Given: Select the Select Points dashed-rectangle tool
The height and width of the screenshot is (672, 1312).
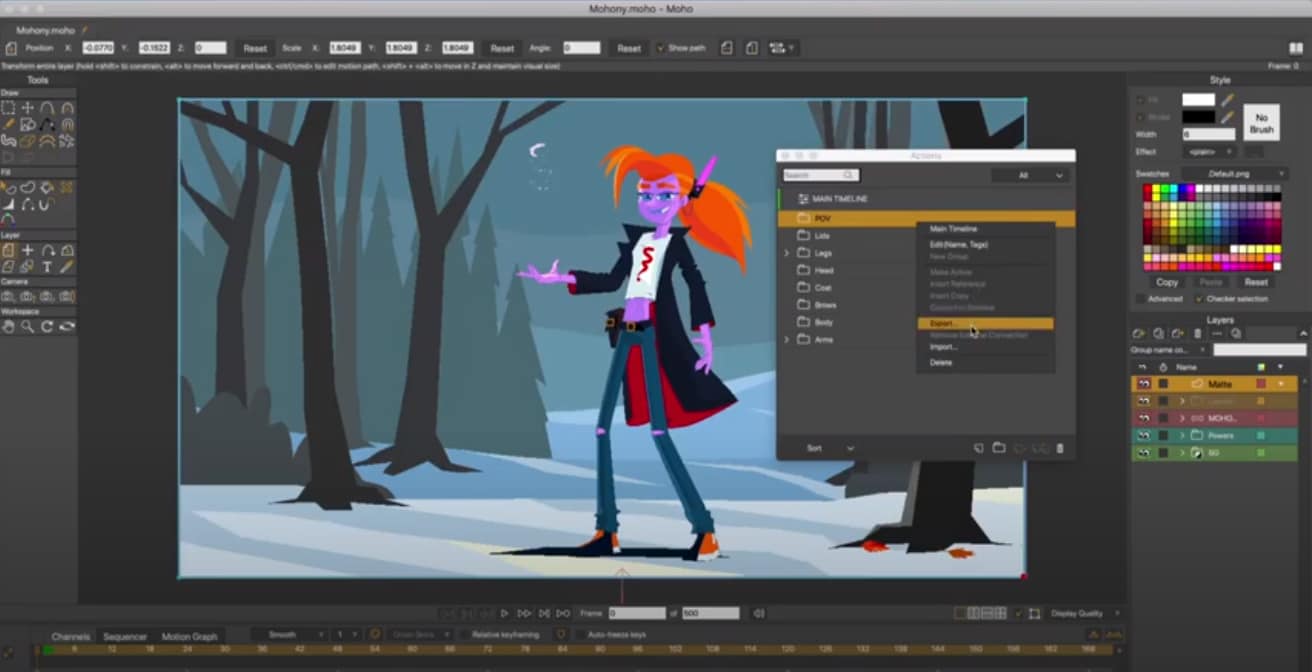Looking at the screenshot, I should click(8, 108).
